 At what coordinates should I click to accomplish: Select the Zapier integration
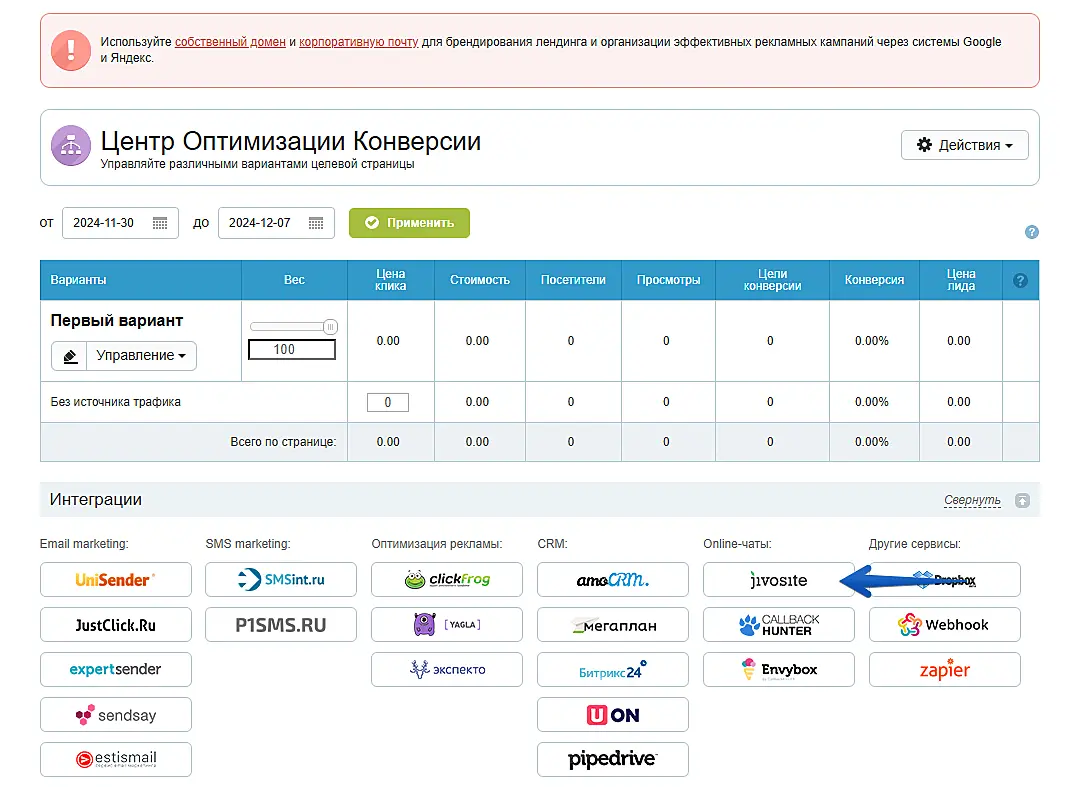coord(944,670)
